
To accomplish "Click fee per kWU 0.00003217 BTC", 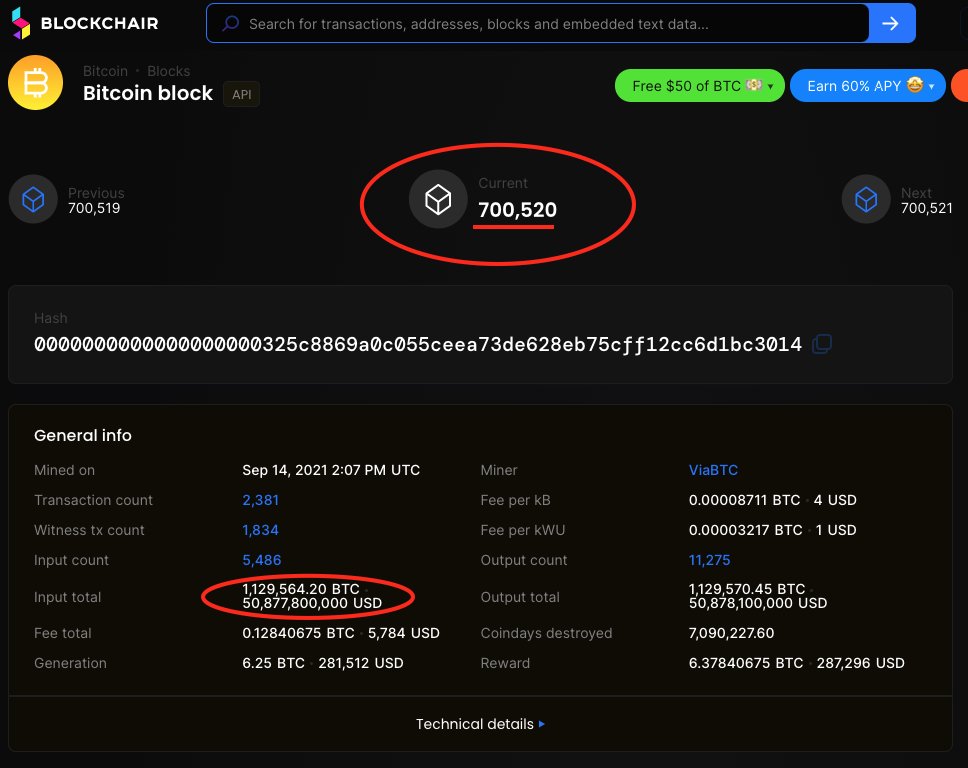I will click(x=746, y=530).
